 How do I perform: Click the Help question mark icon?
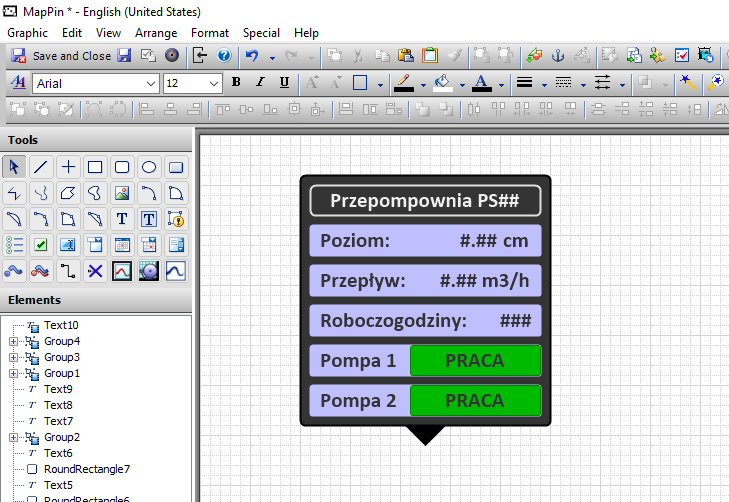coord(224,56)
